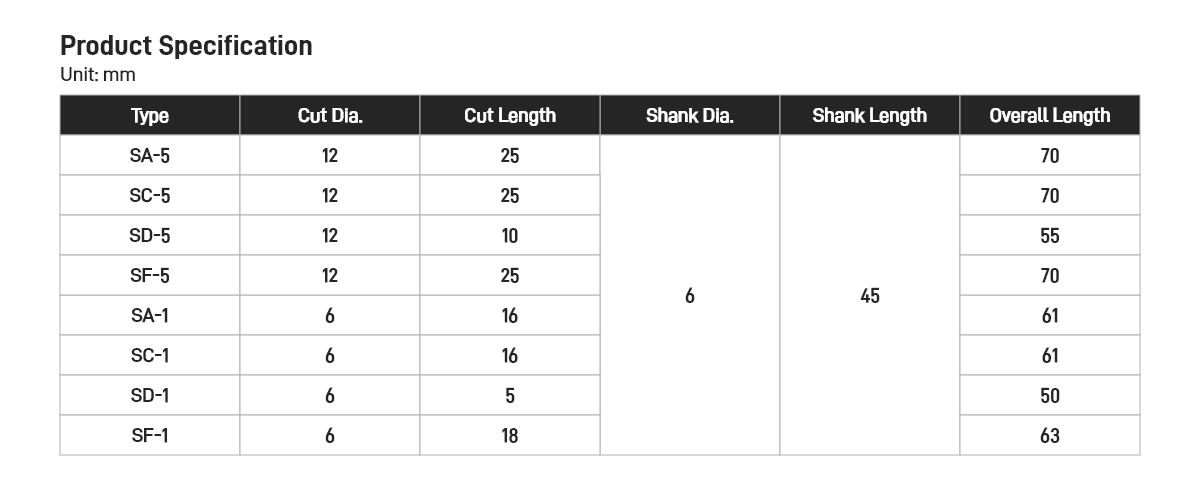Click the merged Shank Dia. value 6
Image resolution: width=1200 pixels, height=485 pixels.
tap(690, 296)
